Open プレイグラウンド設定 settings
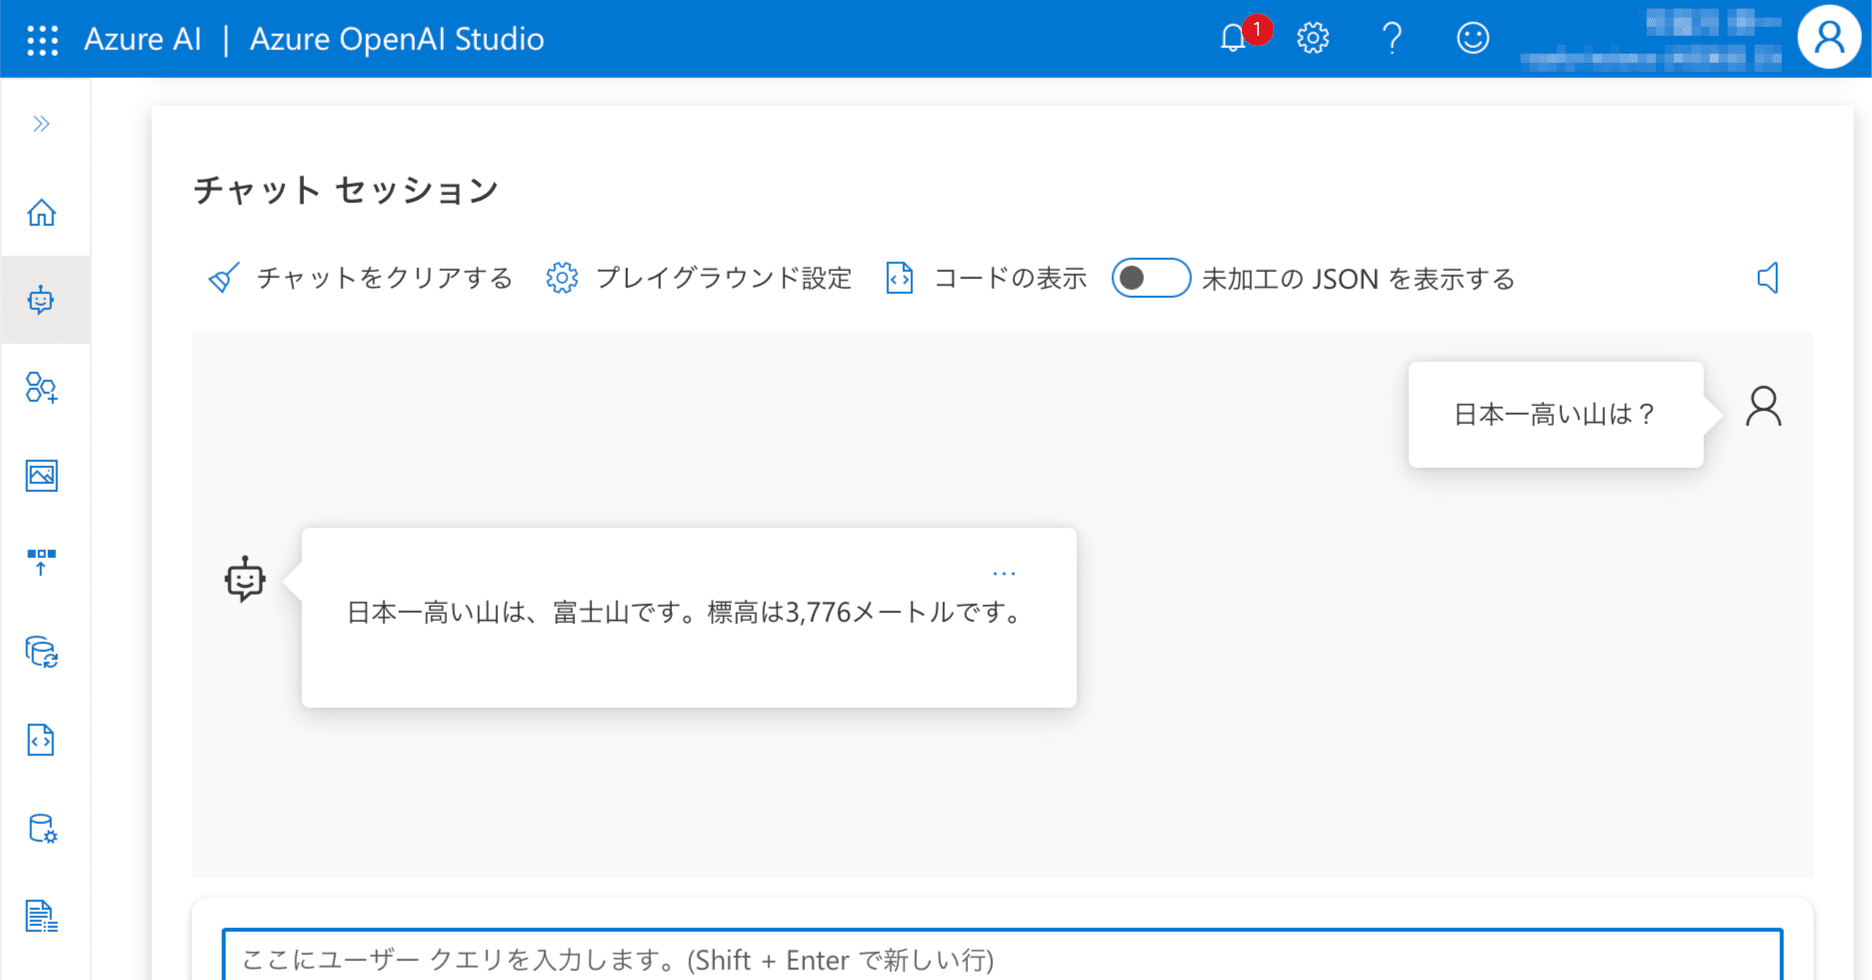 (x=723, y=278)
